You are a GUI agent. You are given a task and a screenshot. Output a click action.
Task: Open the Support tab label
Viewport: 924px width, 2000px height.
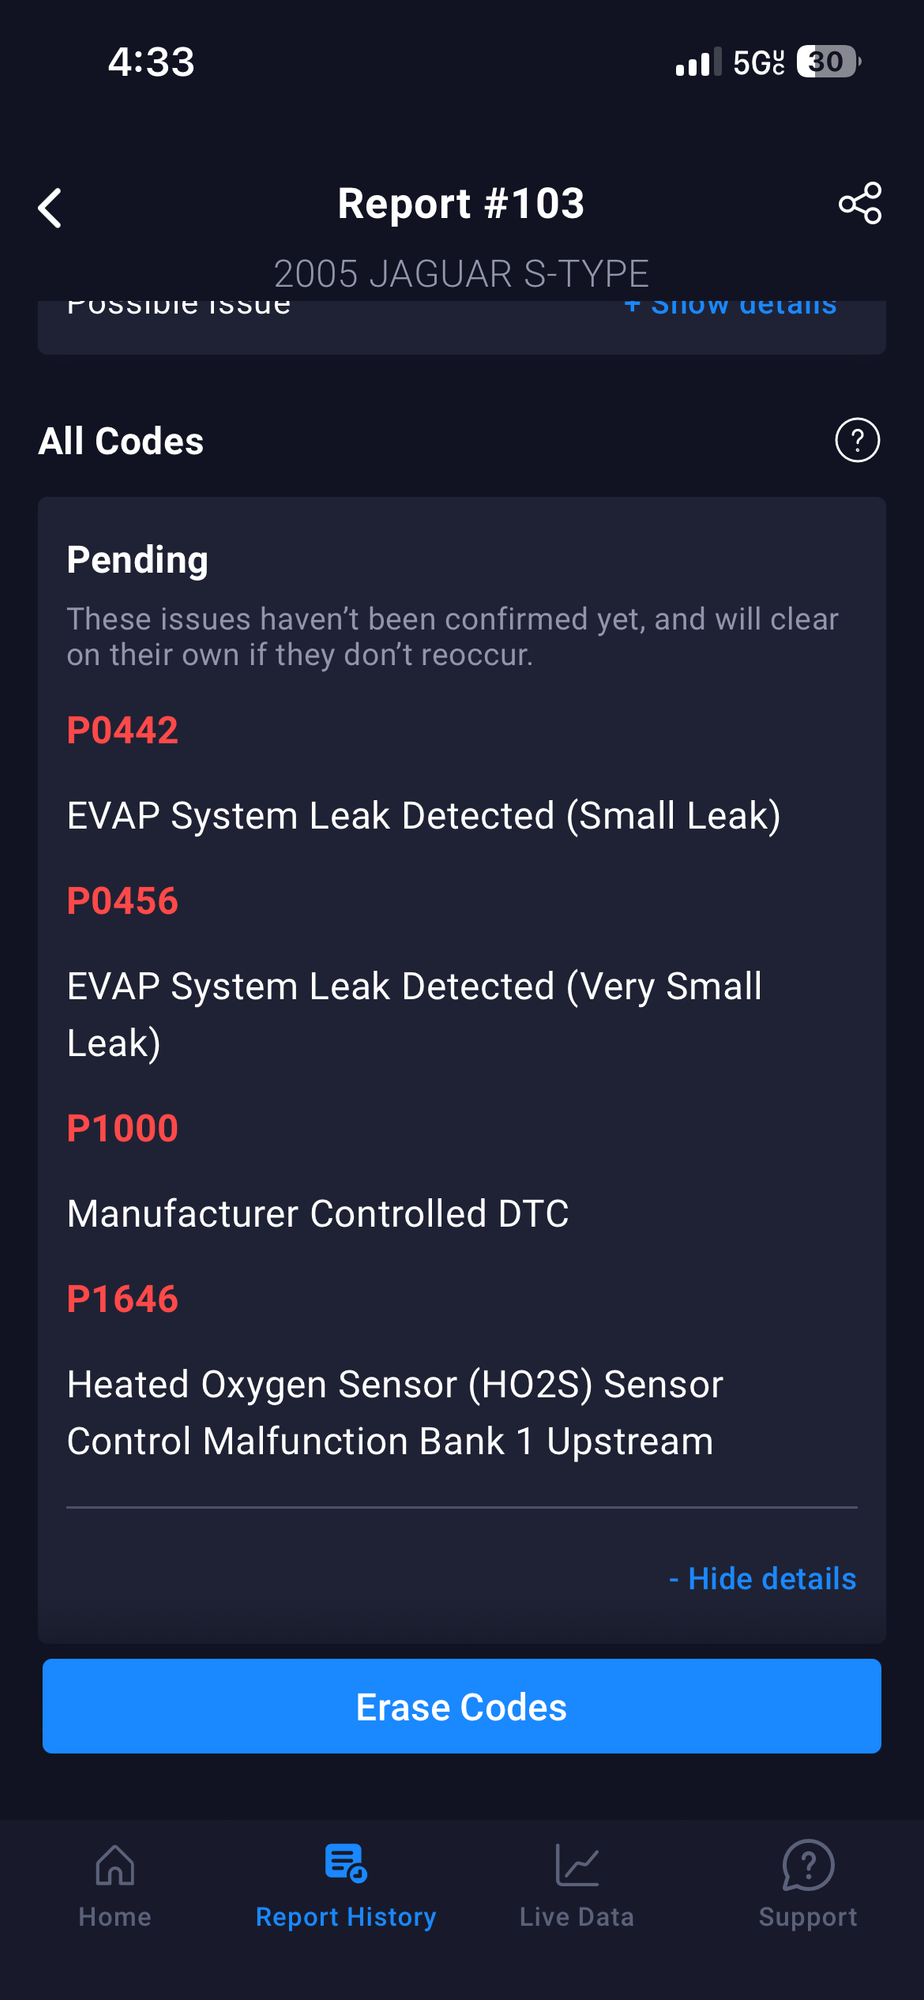(808, 1917)
